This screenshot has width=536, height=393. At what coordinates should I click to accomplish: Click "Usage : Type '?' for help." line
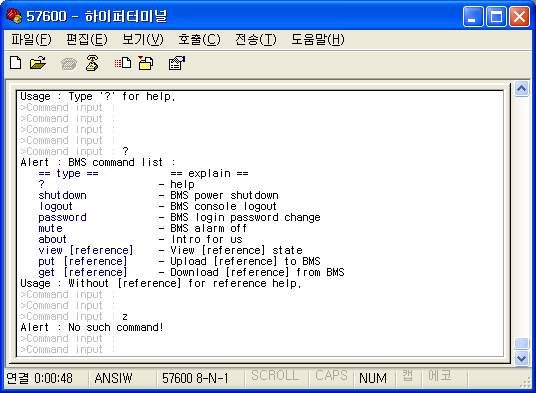tap(97, 97)
